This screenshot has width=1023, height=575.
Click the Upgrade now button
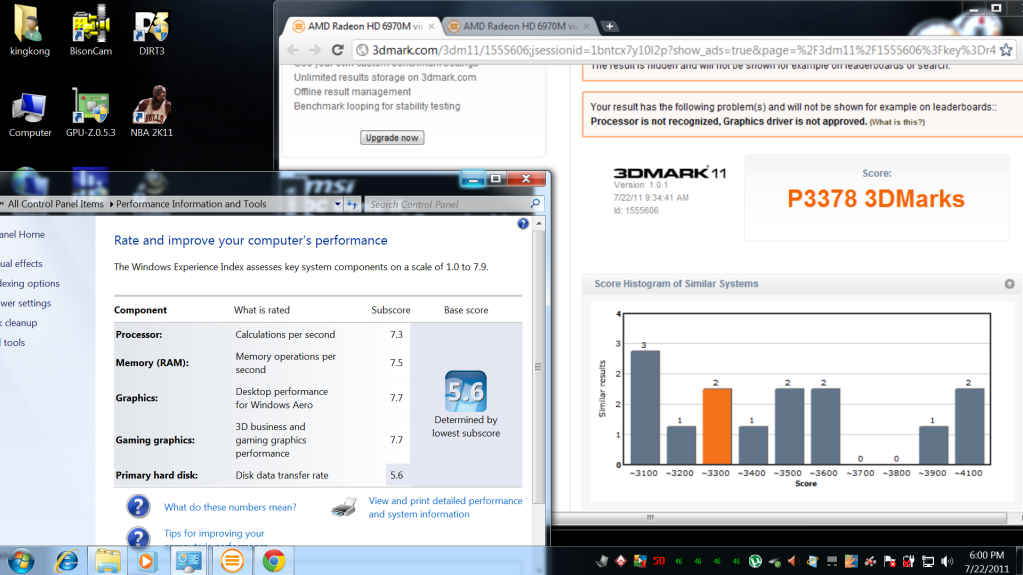pos(392,138)
